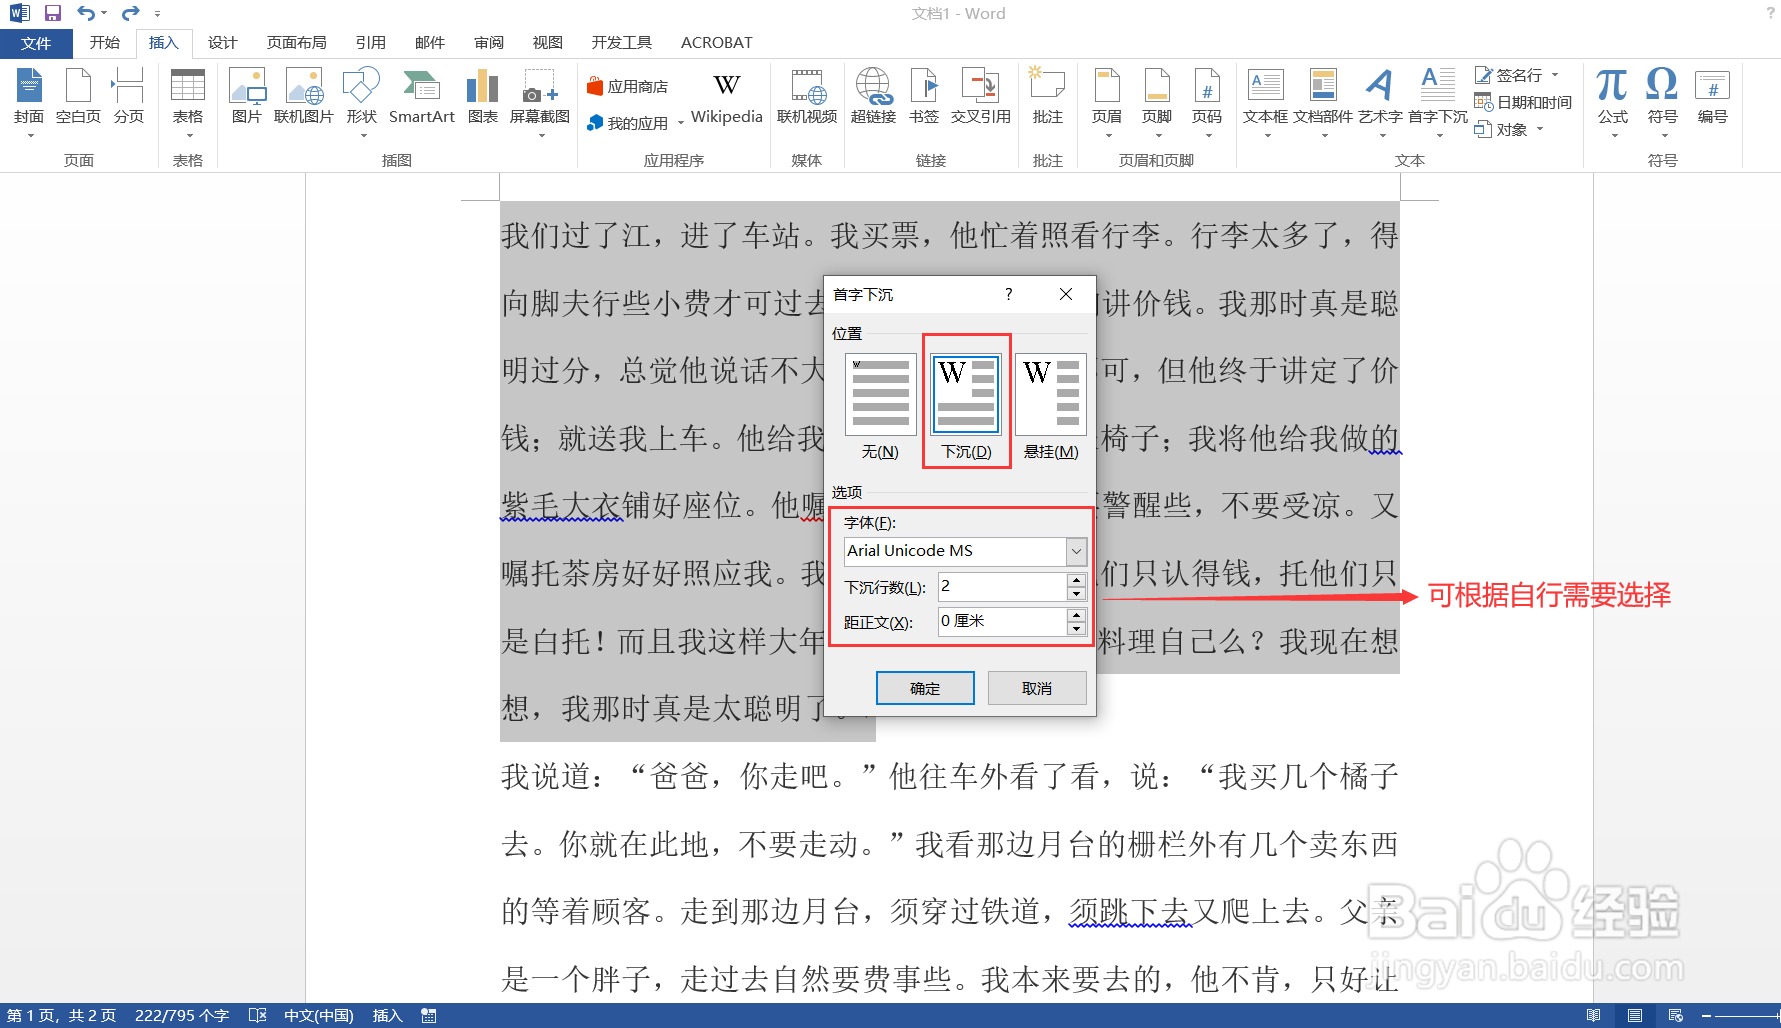1781x1028 pixels.
Task: Customize quick access toolbar dropdown
Action: [158, 13]
